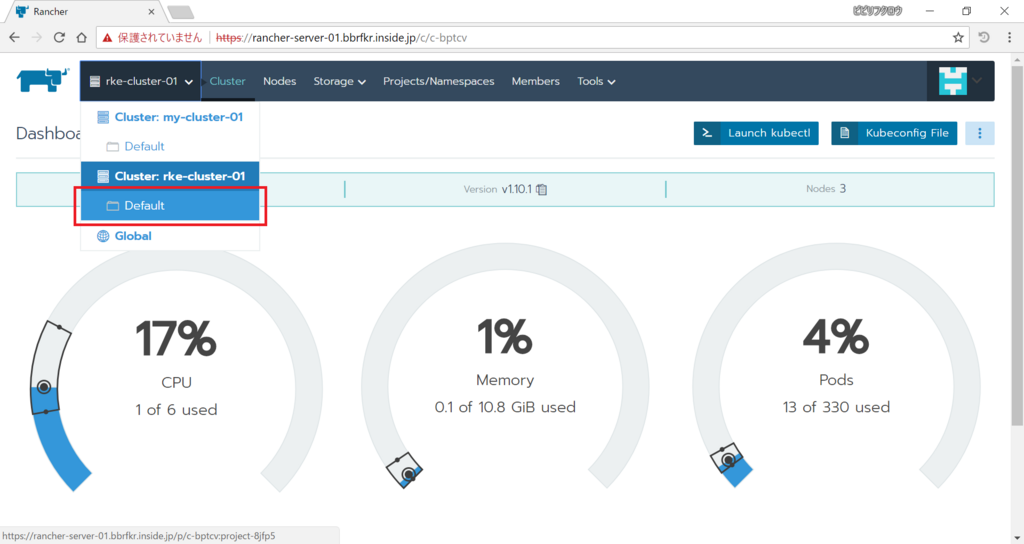Screen dimensions: 1024x544
Task: Download the Kubeconfig File
Action: (894, 133)
